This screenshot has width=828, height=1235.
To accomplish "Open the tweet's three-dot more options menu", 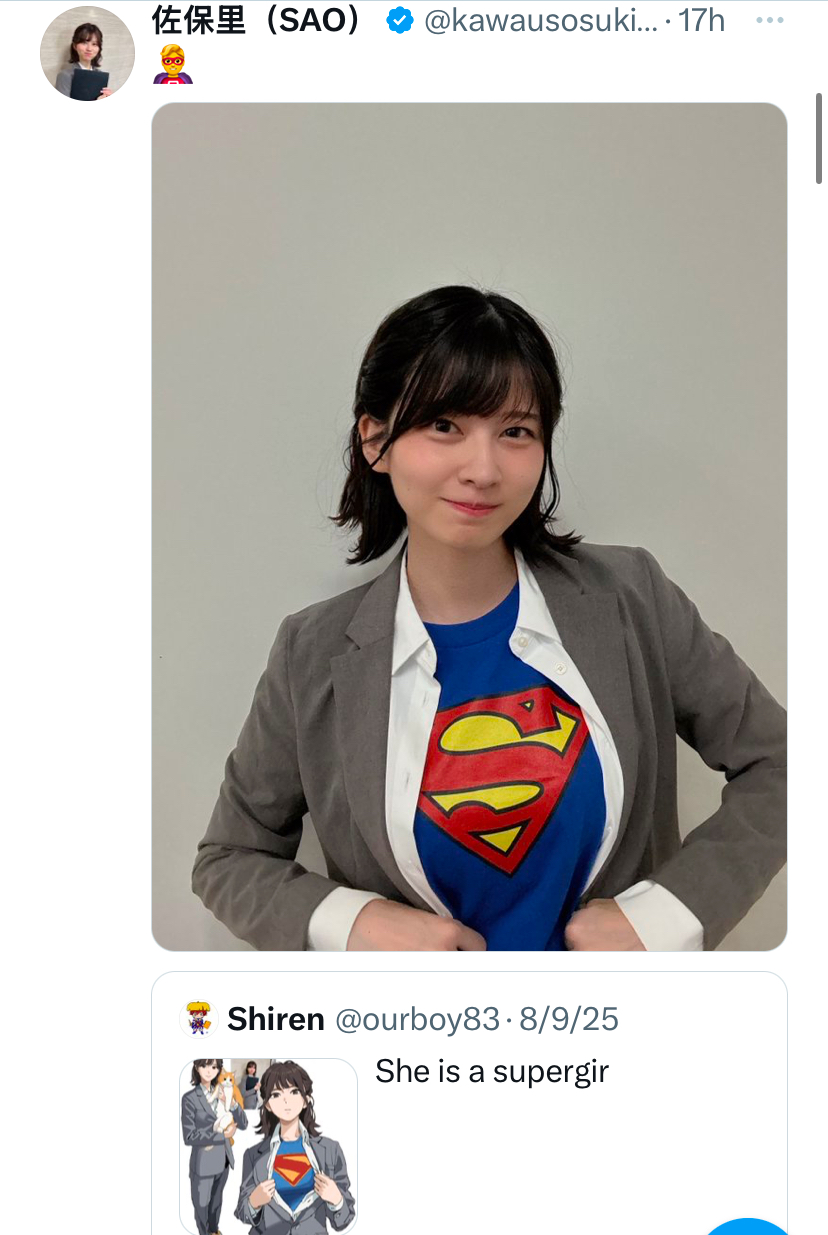I will [x=769, y=20].
